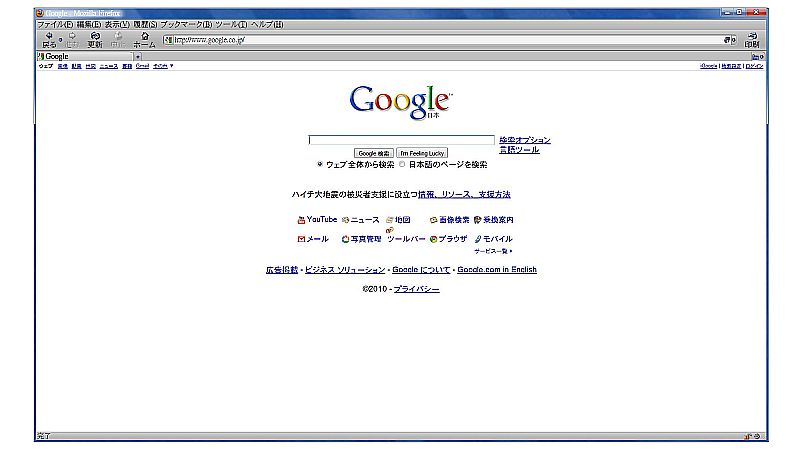Viewport: 800px width, 450px height.
Task: Expand the その他 more menu in top links
Action: pyautogui.click(x=163, y=66)
